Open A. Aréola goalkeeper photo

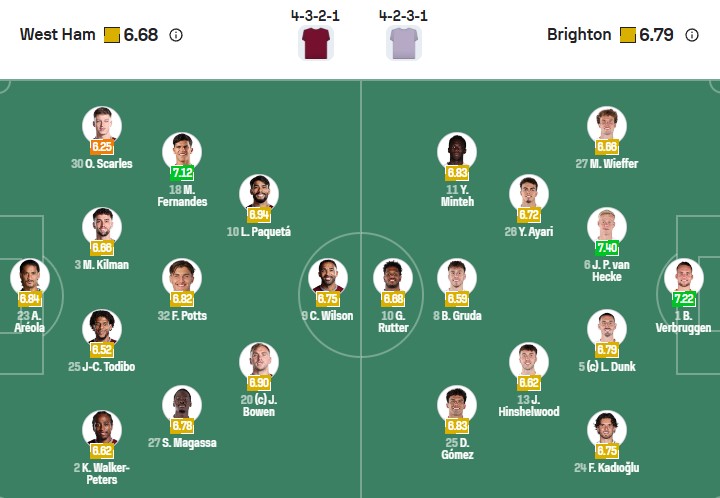(x=29, y=277)
